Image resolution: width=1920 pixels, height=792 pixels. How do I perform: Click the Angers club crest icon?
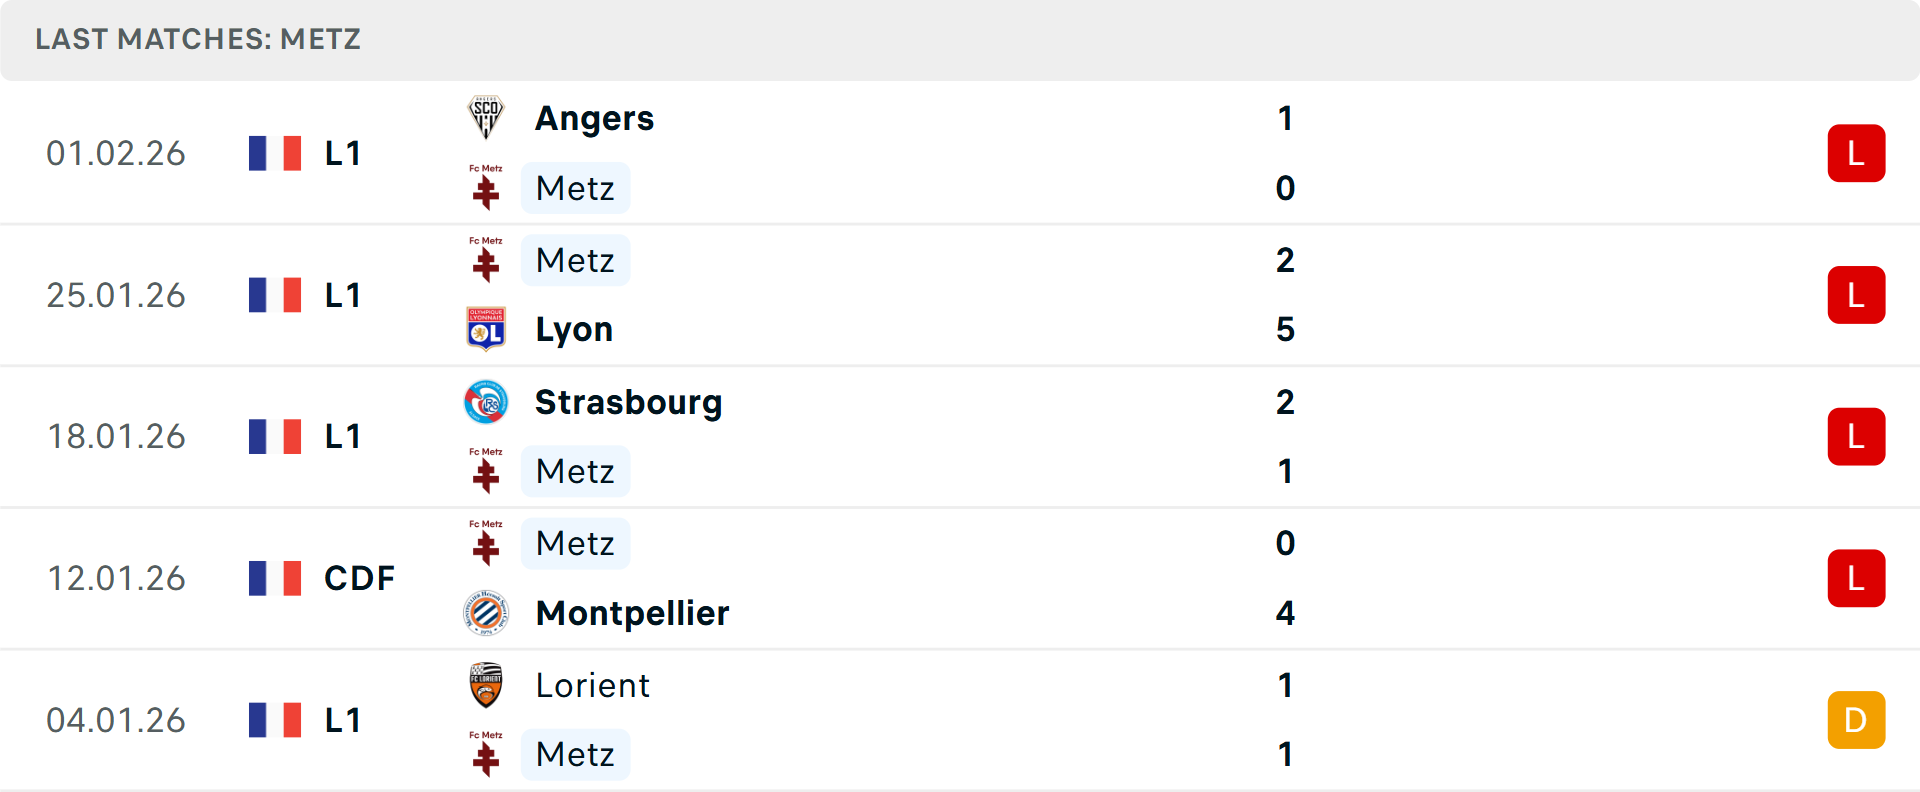(486, 118)
